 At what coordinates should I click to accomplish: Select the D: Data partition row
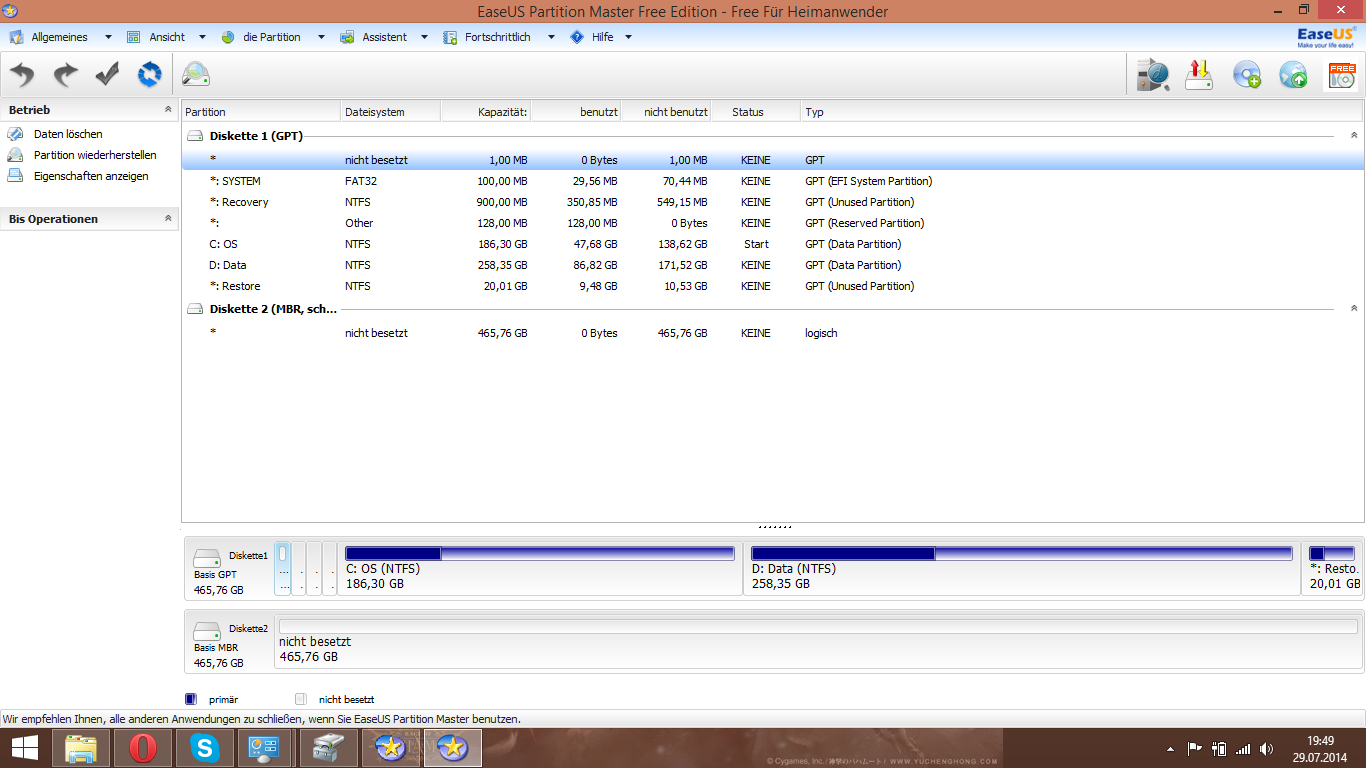click(x=772, y=265)
